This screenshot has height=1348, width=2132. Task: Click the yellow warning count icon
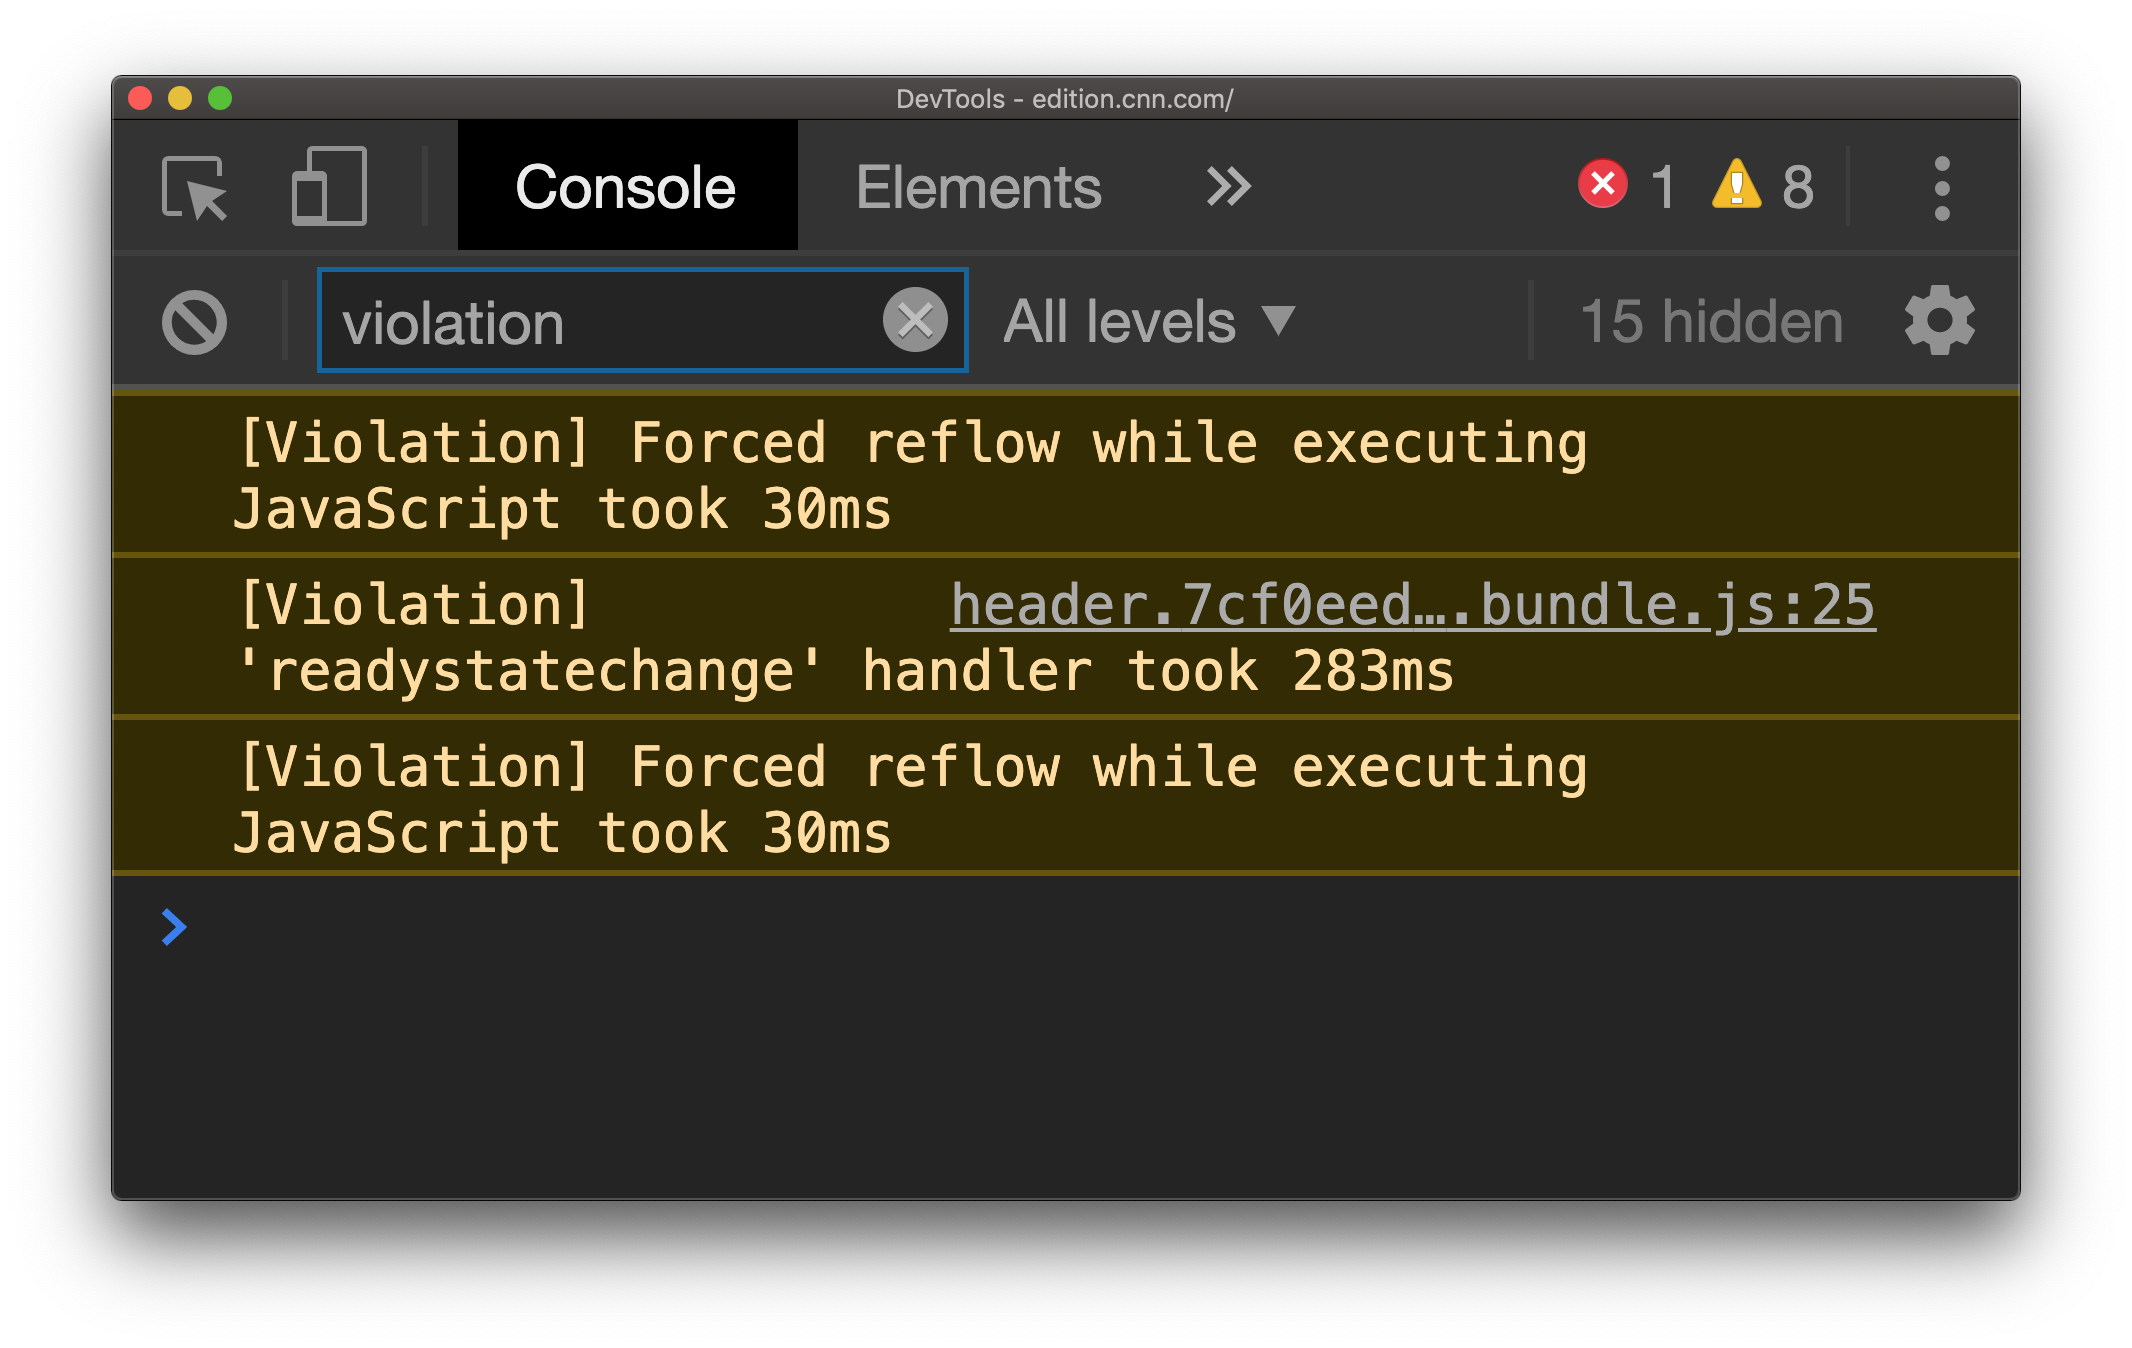(x=1737, y=185)
